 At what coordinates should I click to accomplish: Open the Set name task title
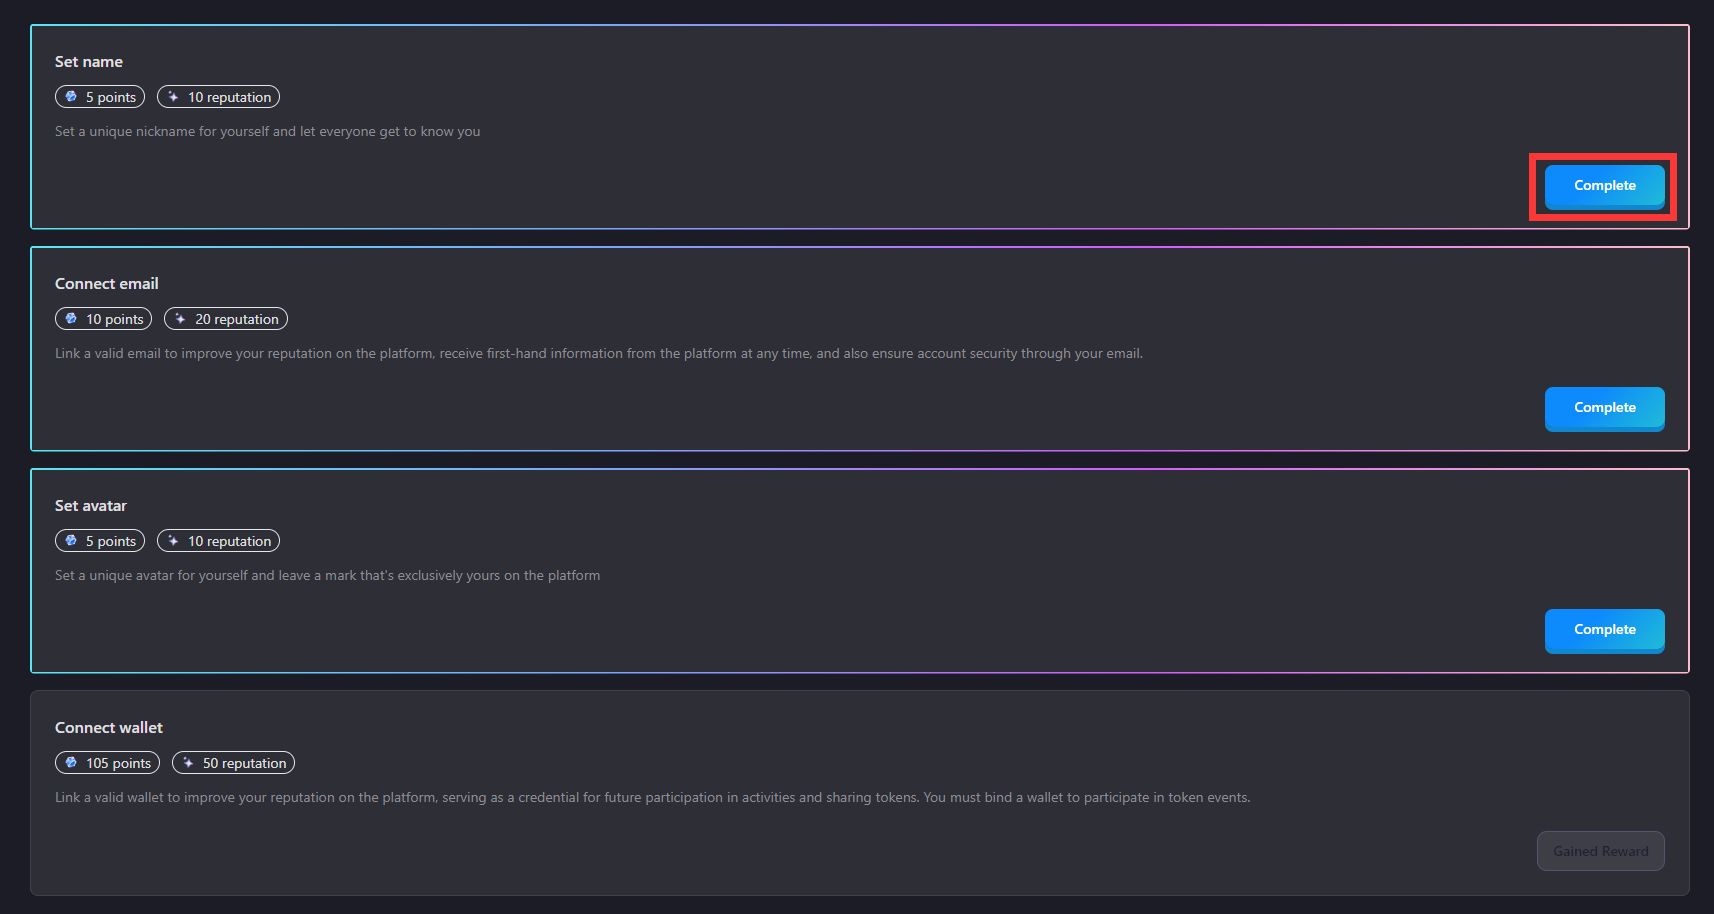point(89,62)
